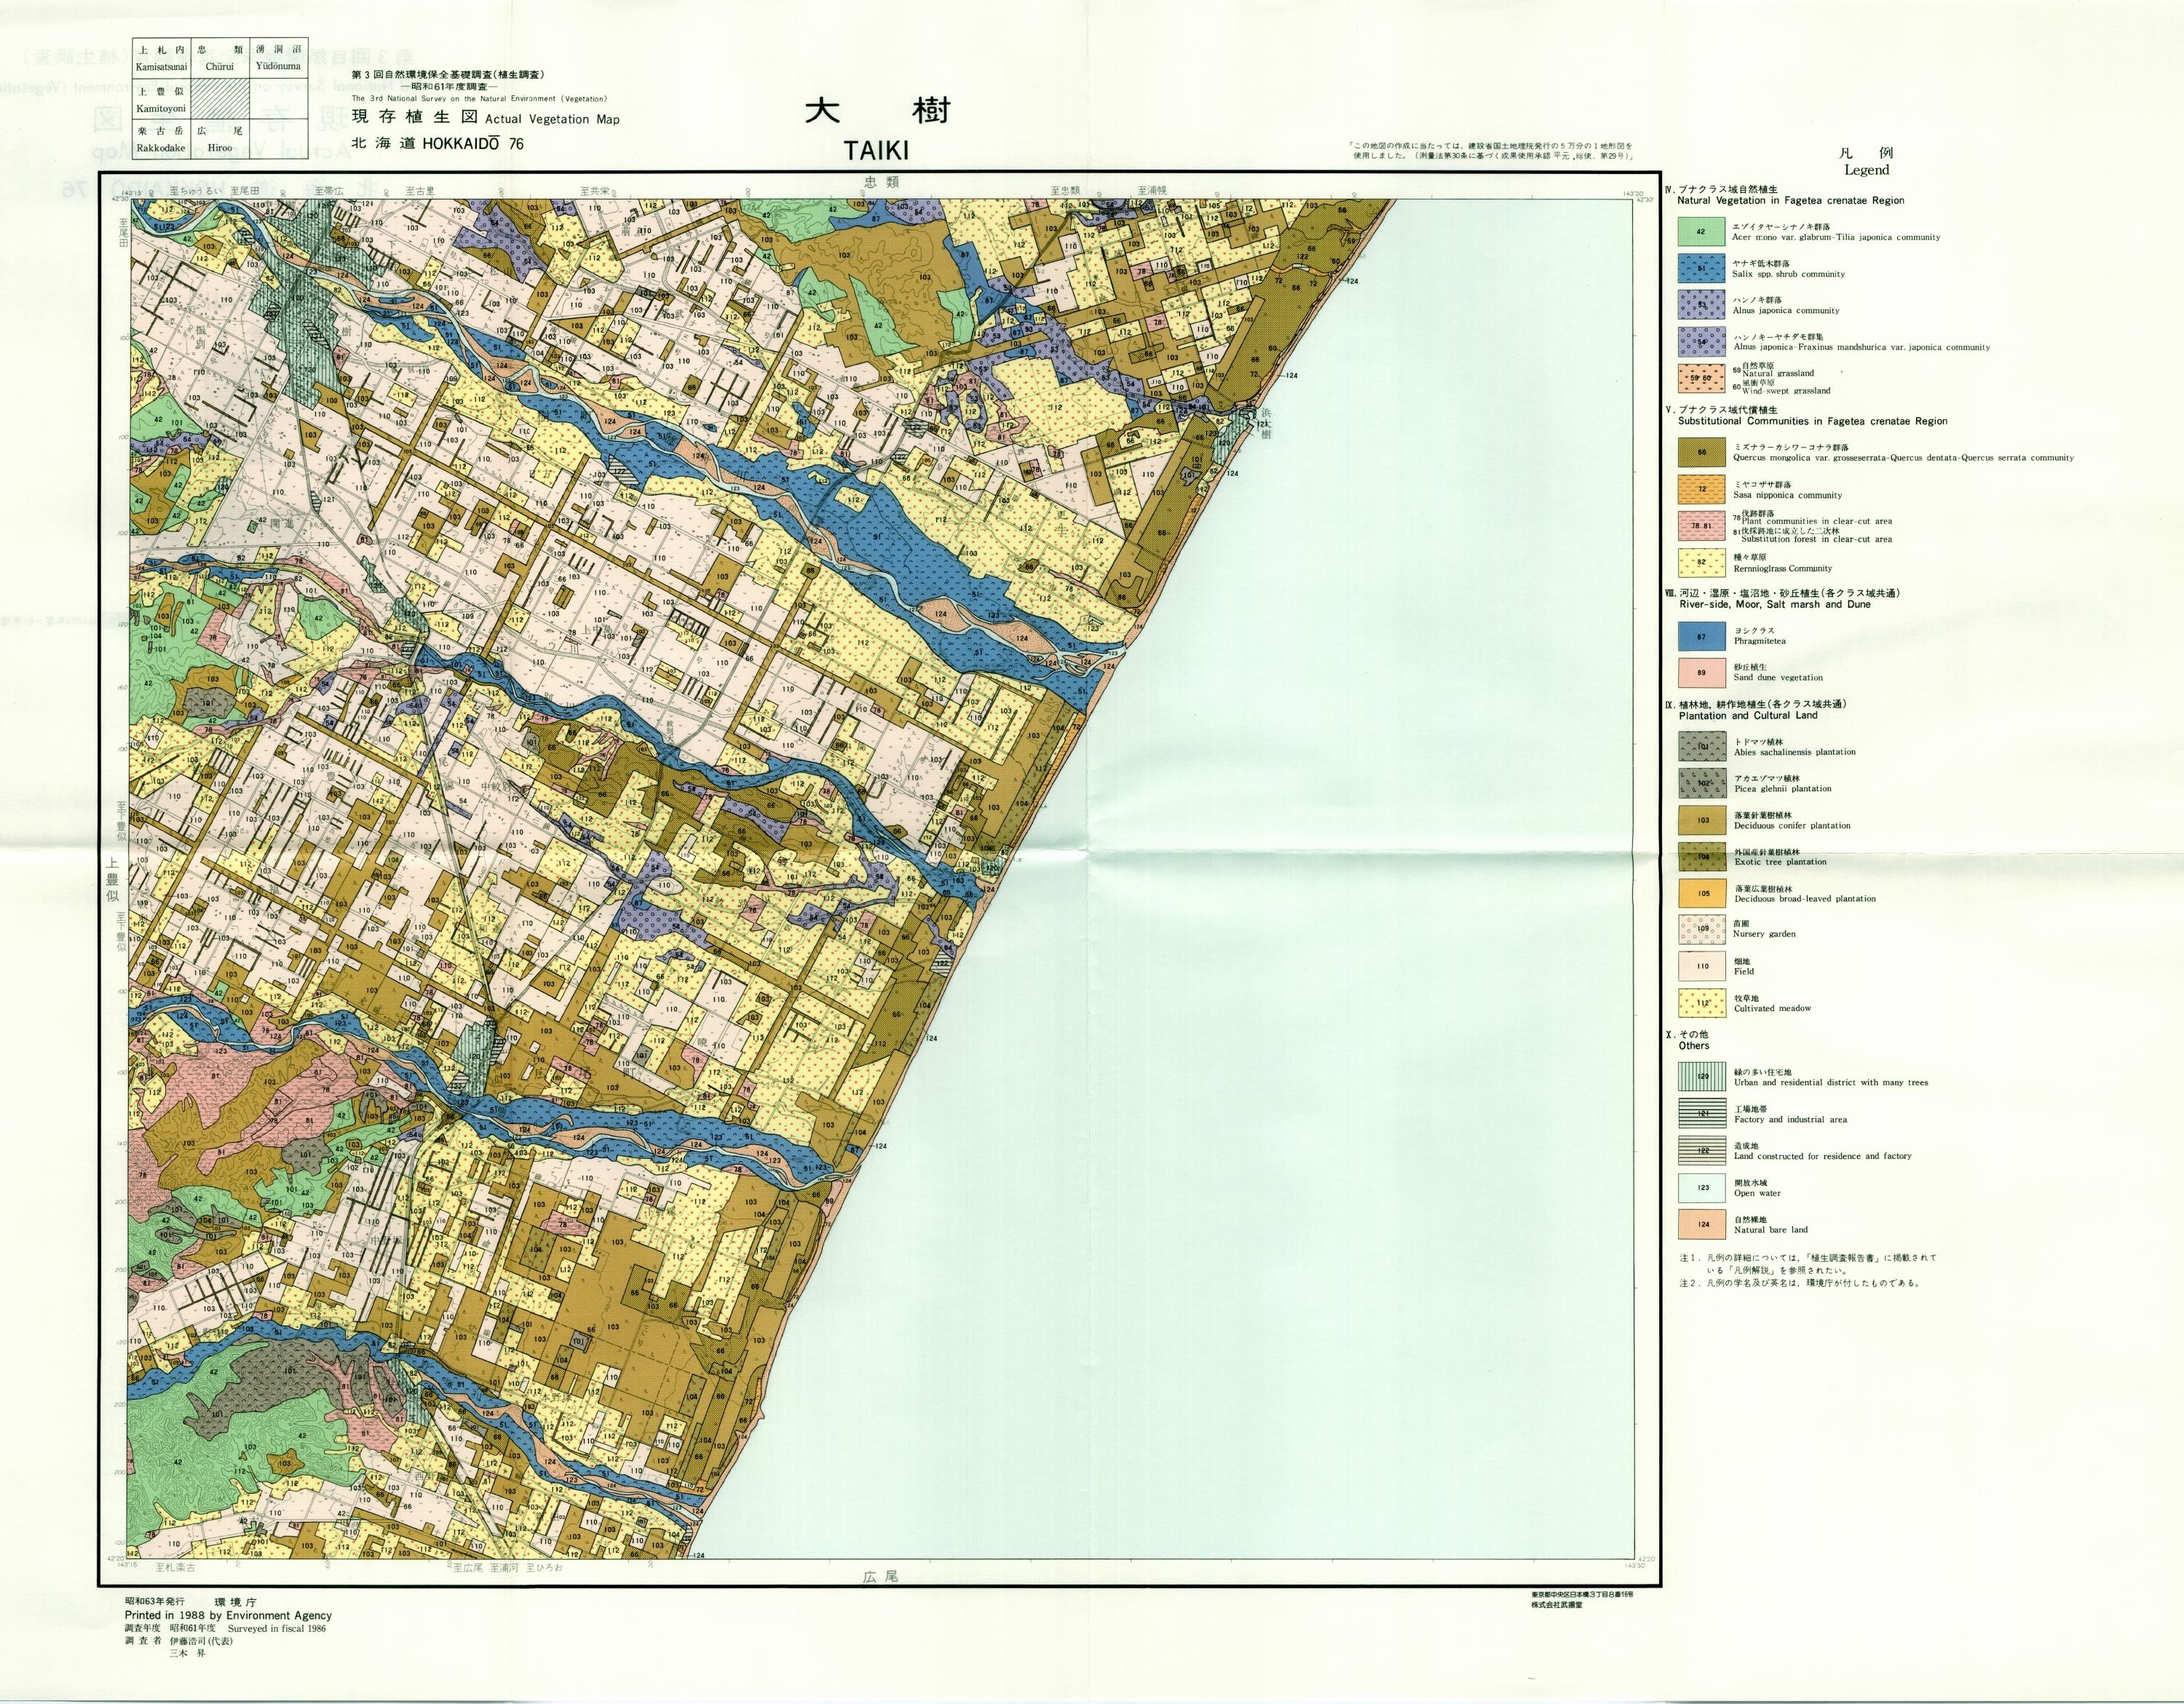Screen dimensions: 2184x1704
Task: Select the sand dune vegetation swatch 89
Action: [1701, 673]
